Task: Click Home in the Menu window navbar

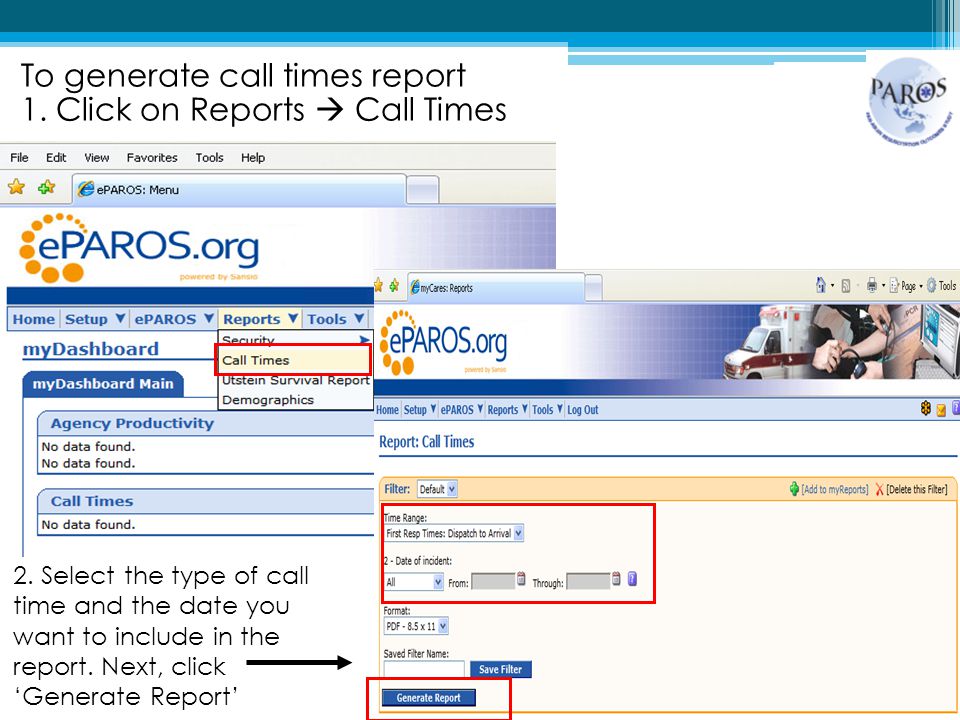Action: coord(34,319)
